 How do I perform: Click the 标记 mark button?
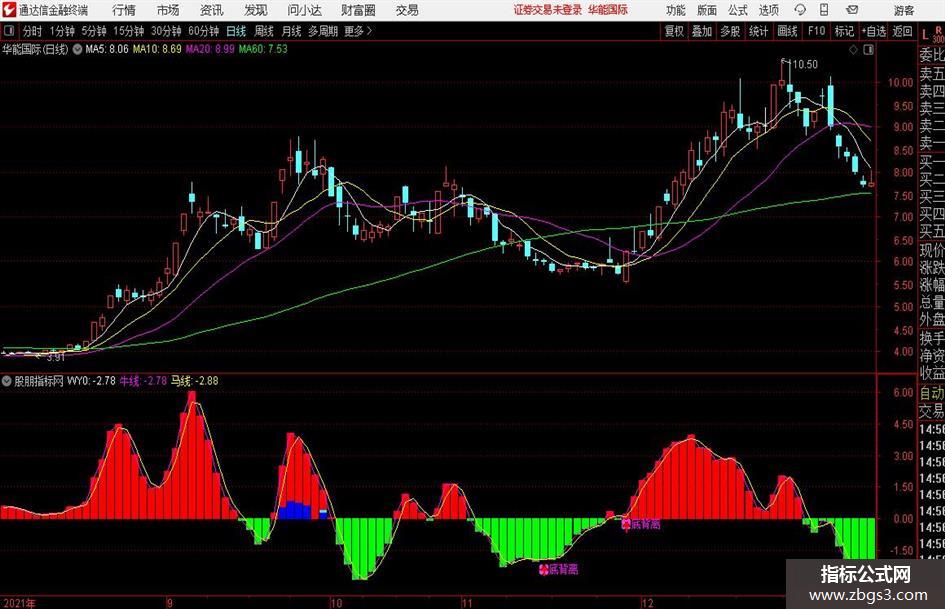point(844,31)
